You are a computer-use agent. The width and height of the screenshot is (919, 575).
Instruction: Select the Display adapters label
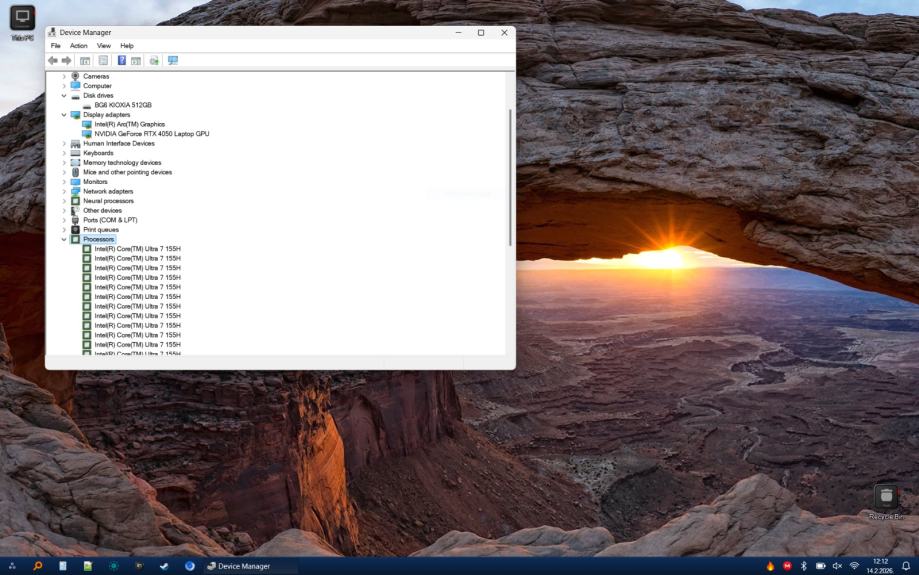click(x=106, y=115)
